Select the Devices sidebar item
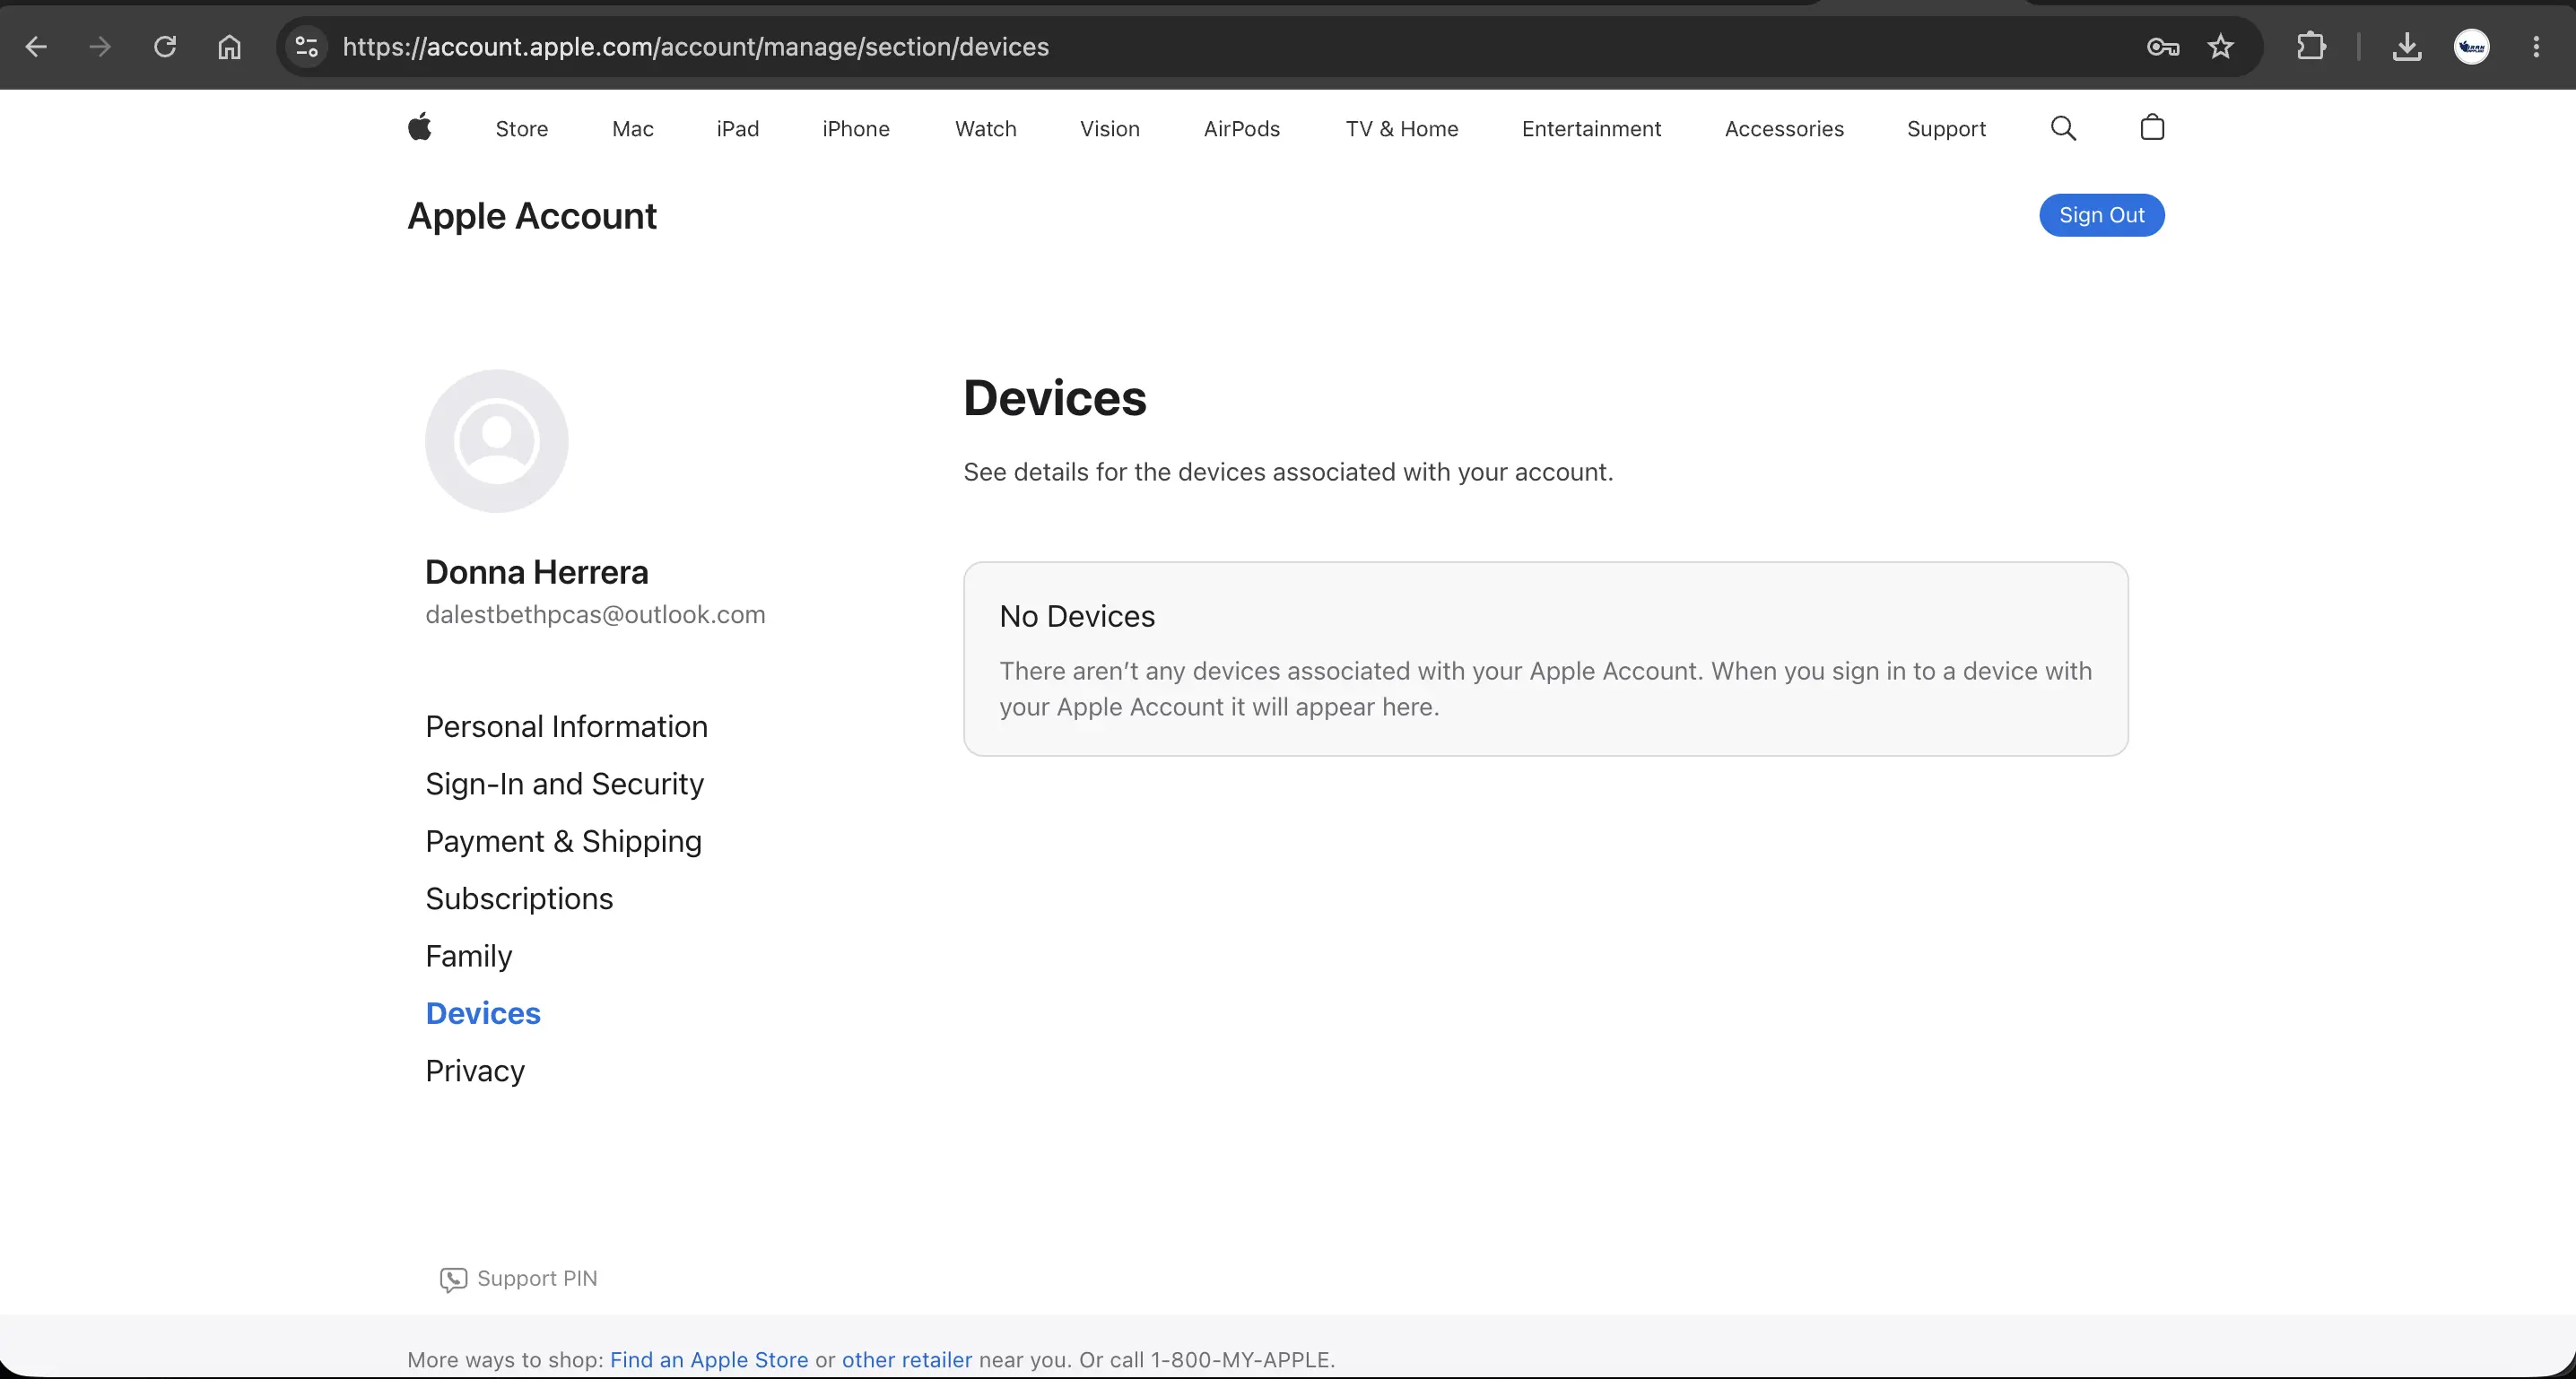 click(x=483, y=1013)
